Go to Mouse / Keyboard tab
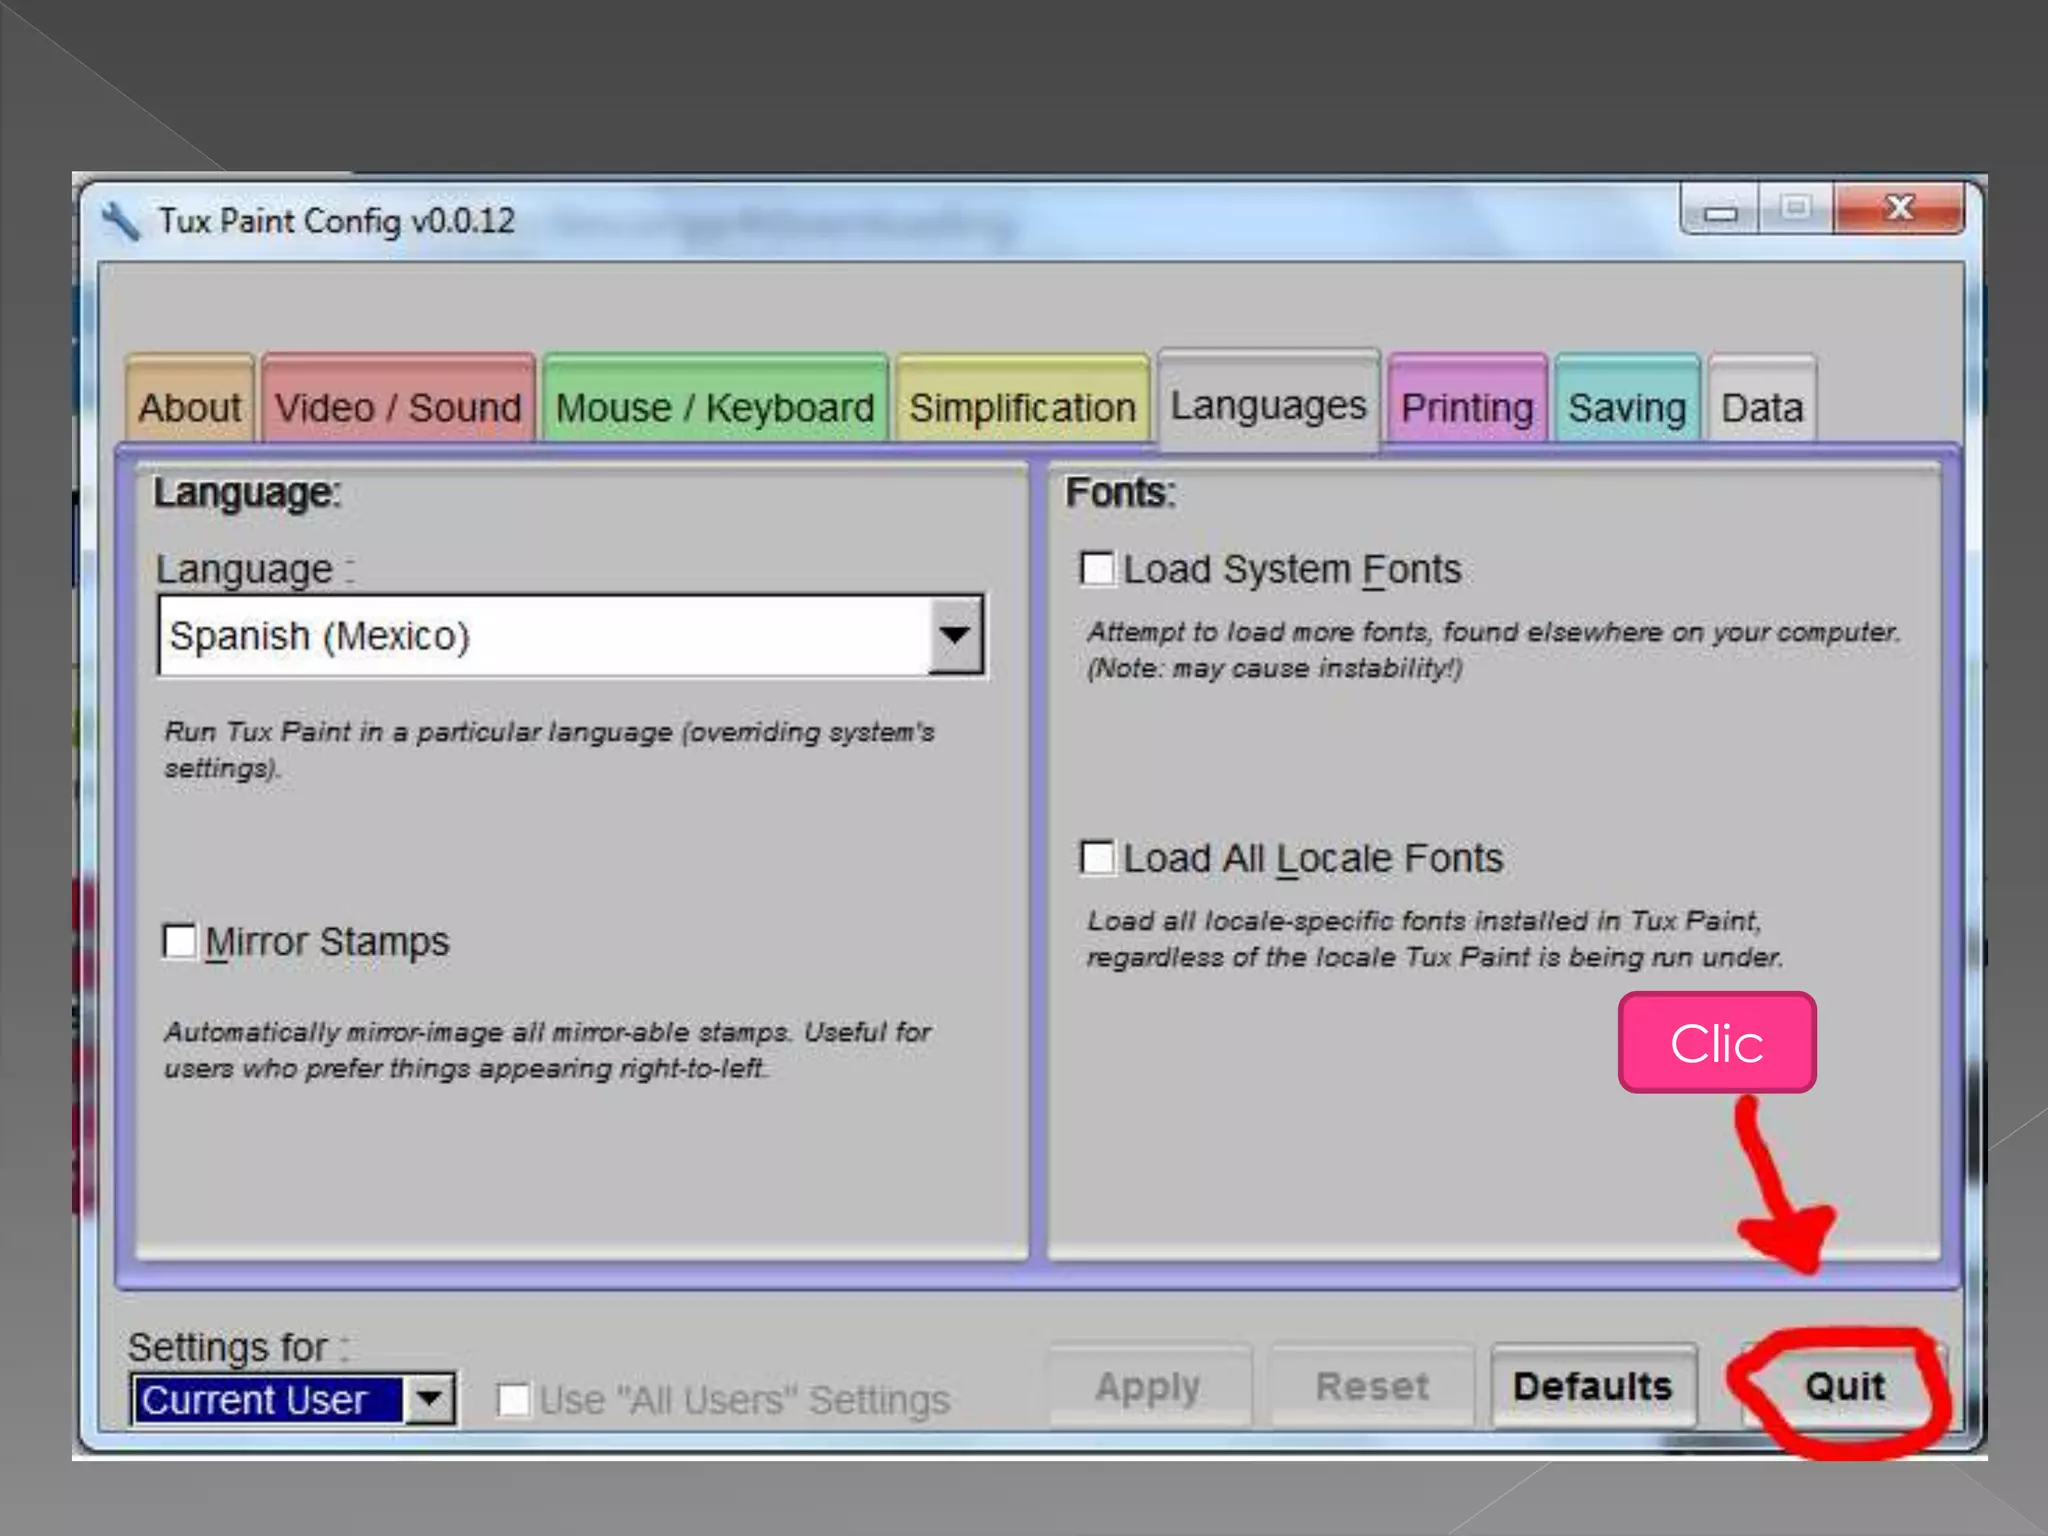2048x1536 pixels. [x=714, y=407]
